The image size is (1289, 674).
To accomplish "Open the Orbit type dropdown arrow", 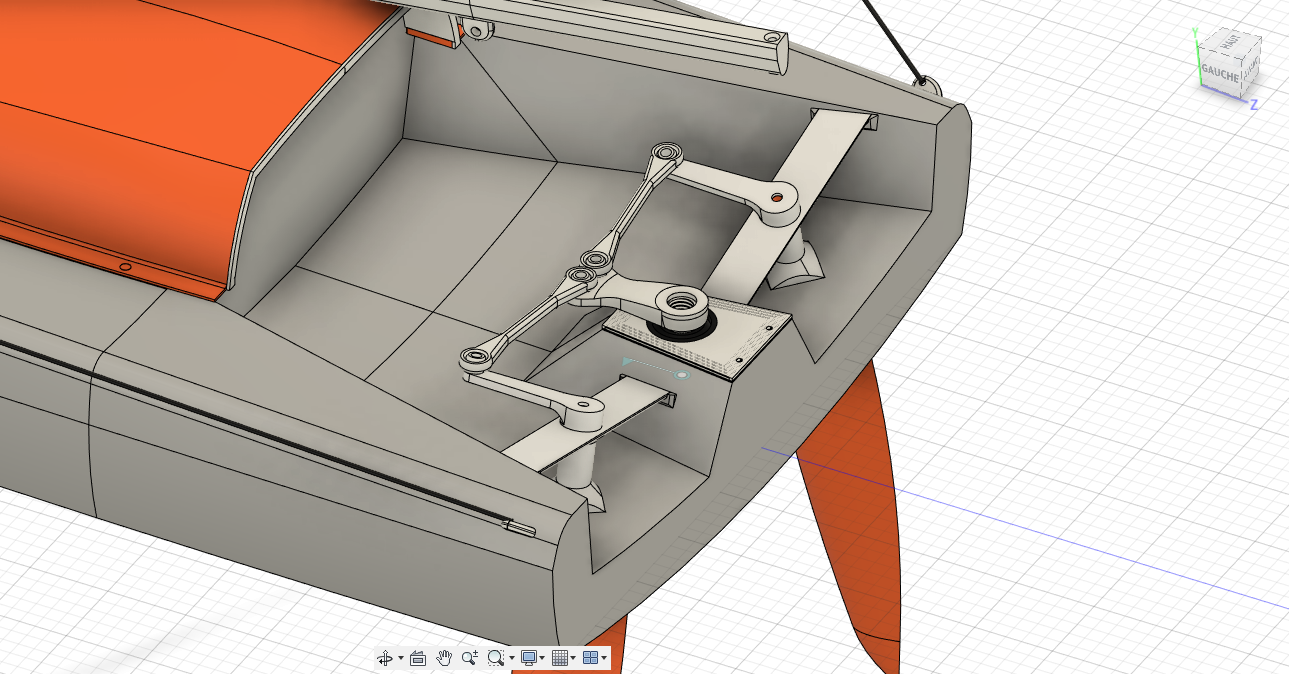I will pos(401,658).
